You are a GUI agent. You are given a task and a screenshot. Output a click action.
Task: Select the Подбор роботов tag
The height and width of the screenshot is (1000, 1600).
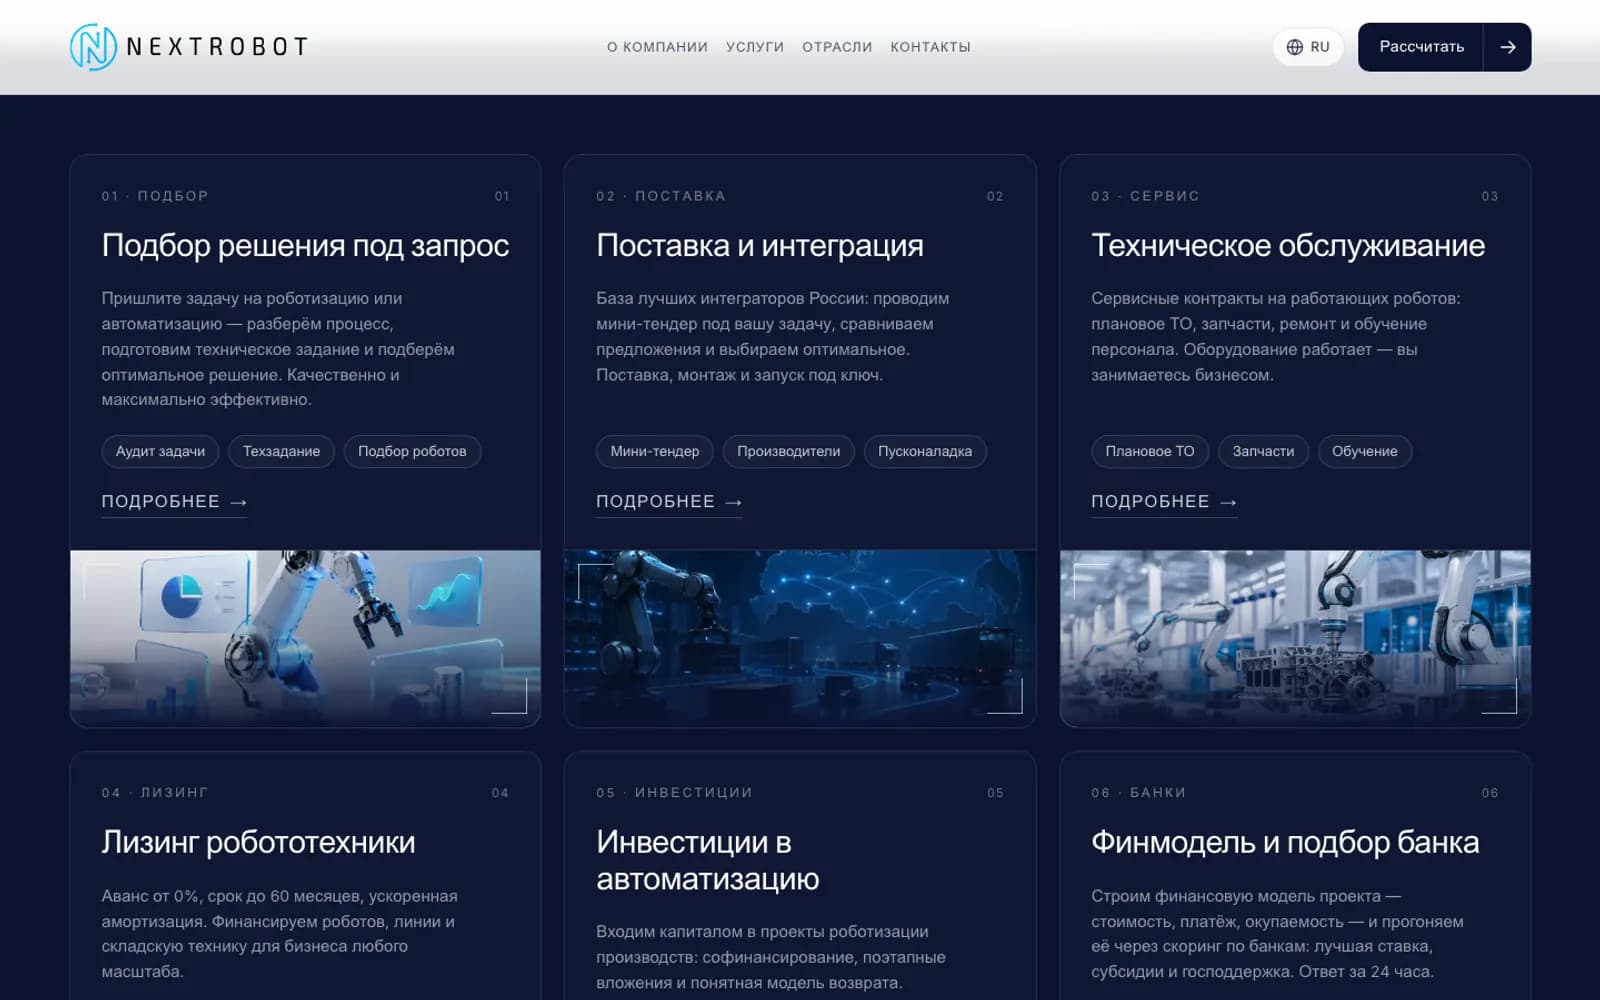tap(412, 451)
